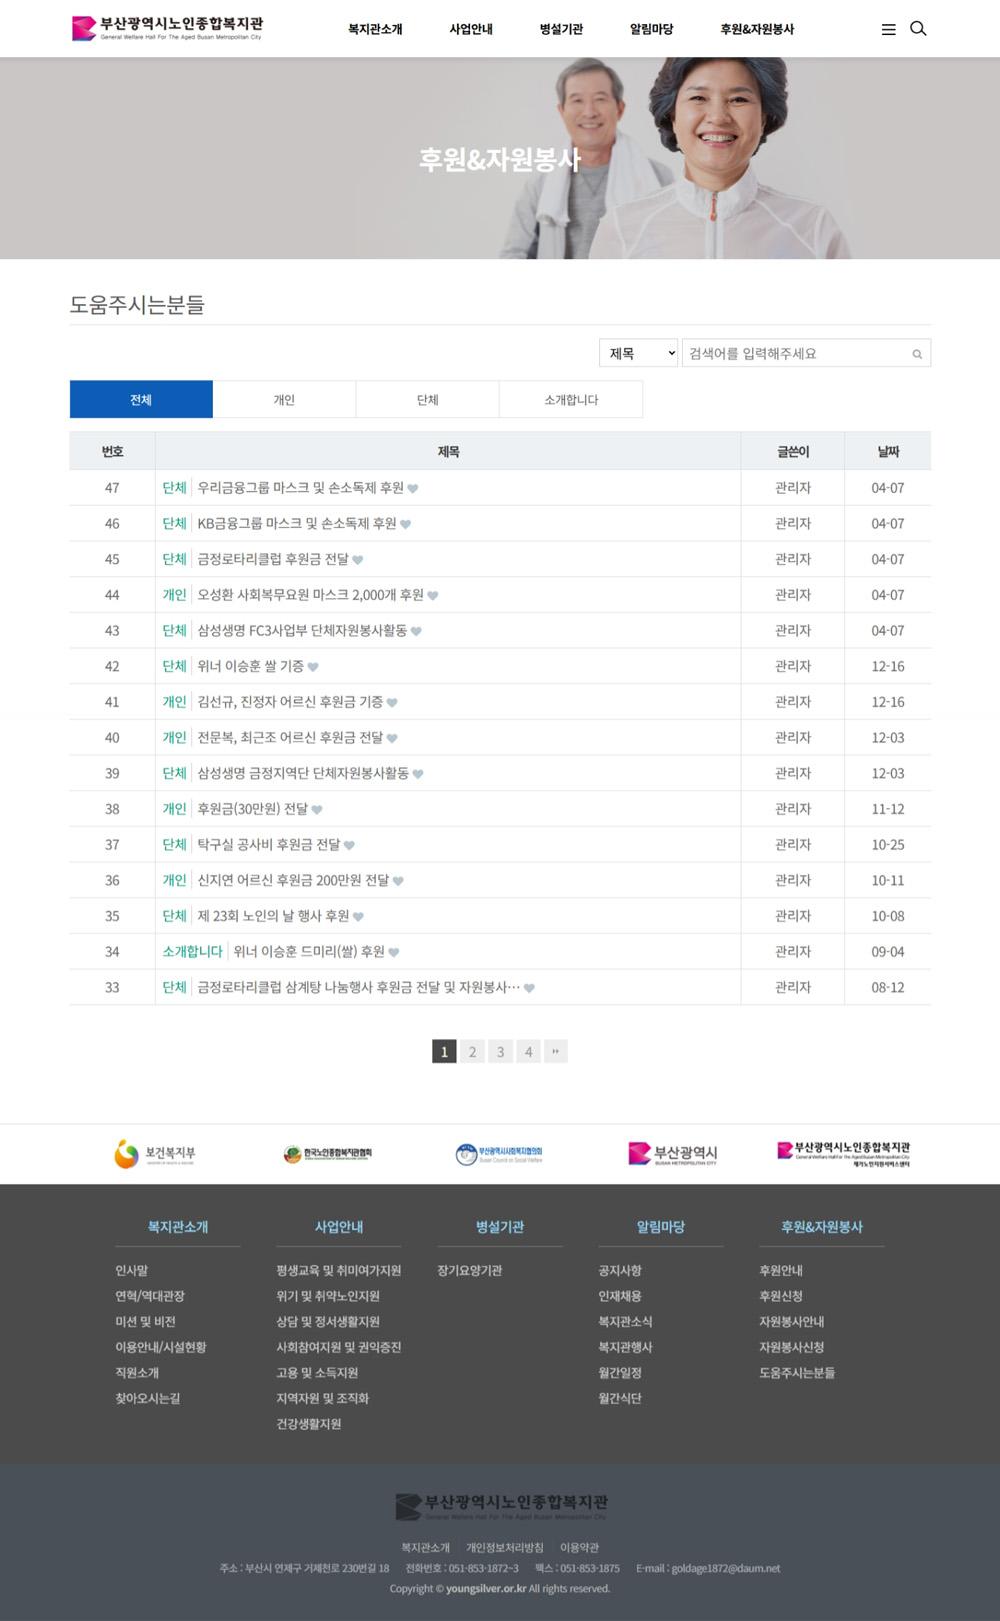
Task: Click the gray footer logo at bottom
Action: 501,1506
